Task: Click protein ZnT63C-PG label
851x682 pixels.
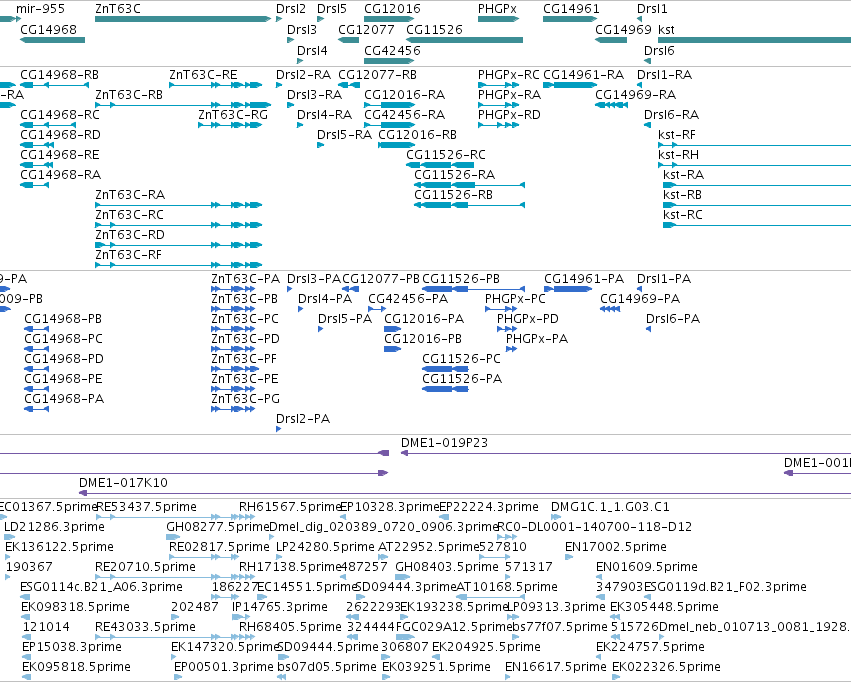Action: click(246, 399)
